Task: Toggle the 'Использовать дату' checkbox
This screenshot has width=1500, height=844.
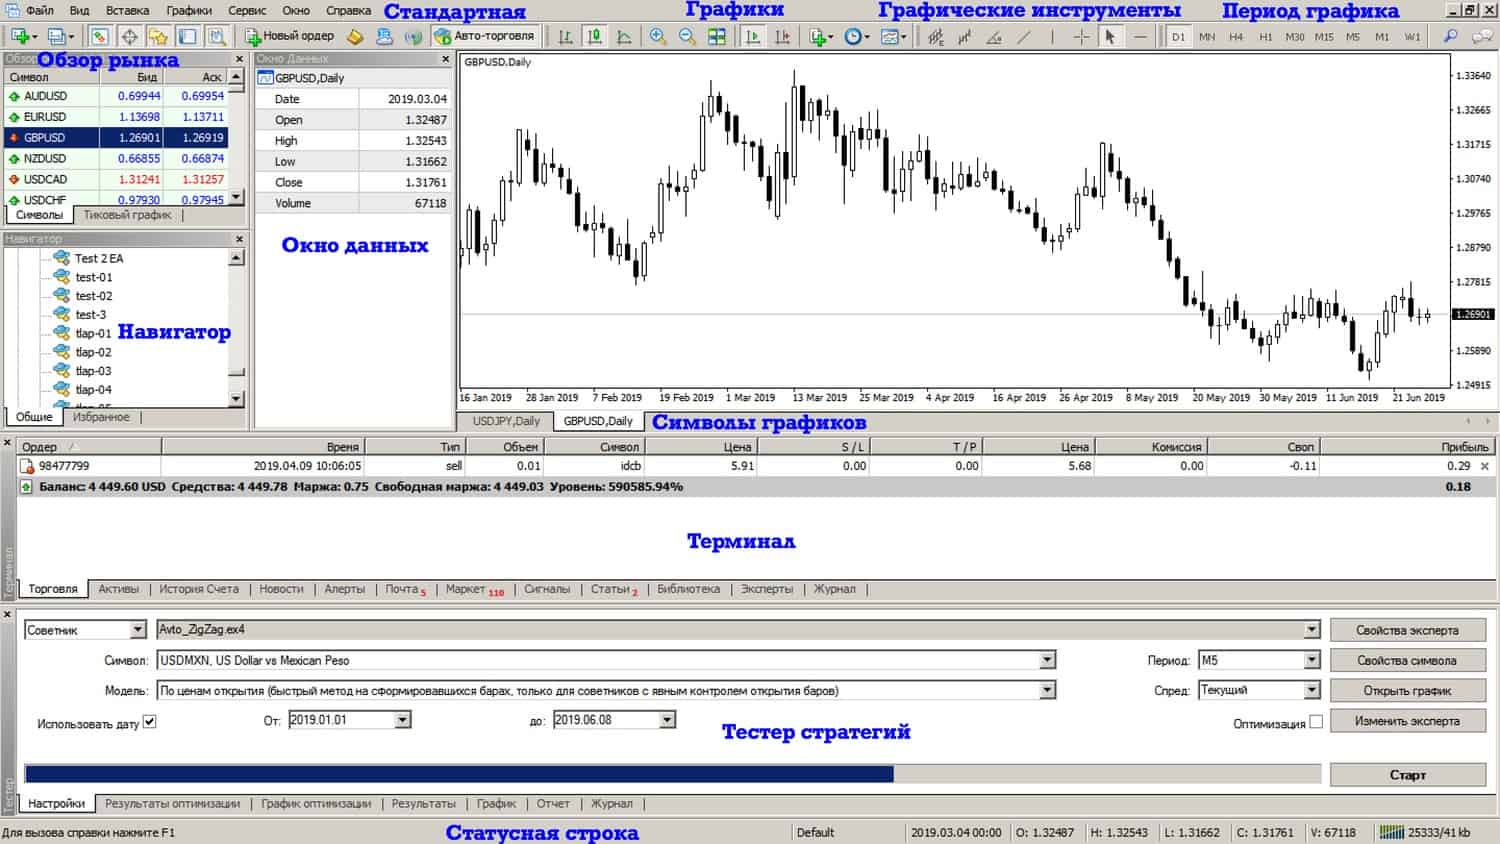Action: click(150, 721)
